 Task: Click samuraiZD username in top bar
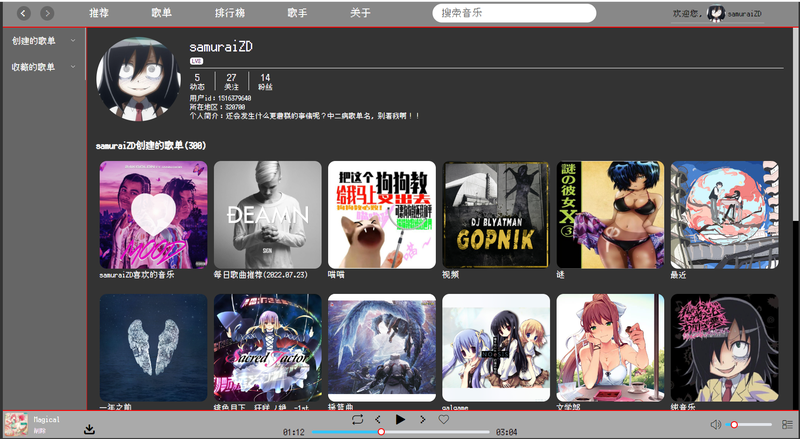pos(744,14)
